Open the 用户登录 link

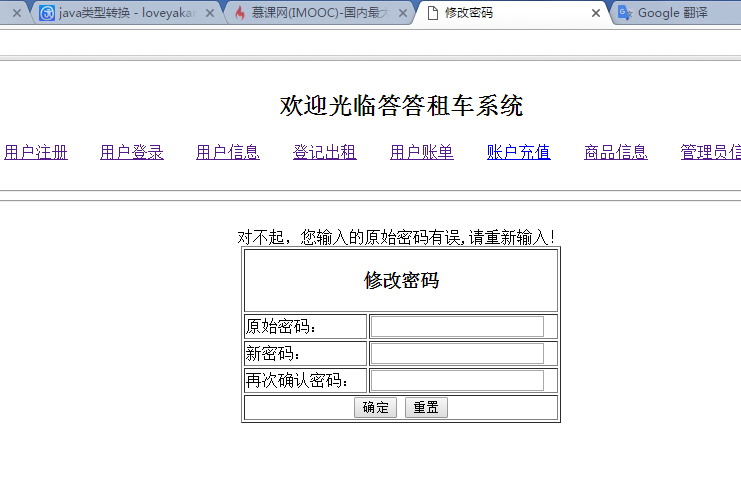coord(132,153)
